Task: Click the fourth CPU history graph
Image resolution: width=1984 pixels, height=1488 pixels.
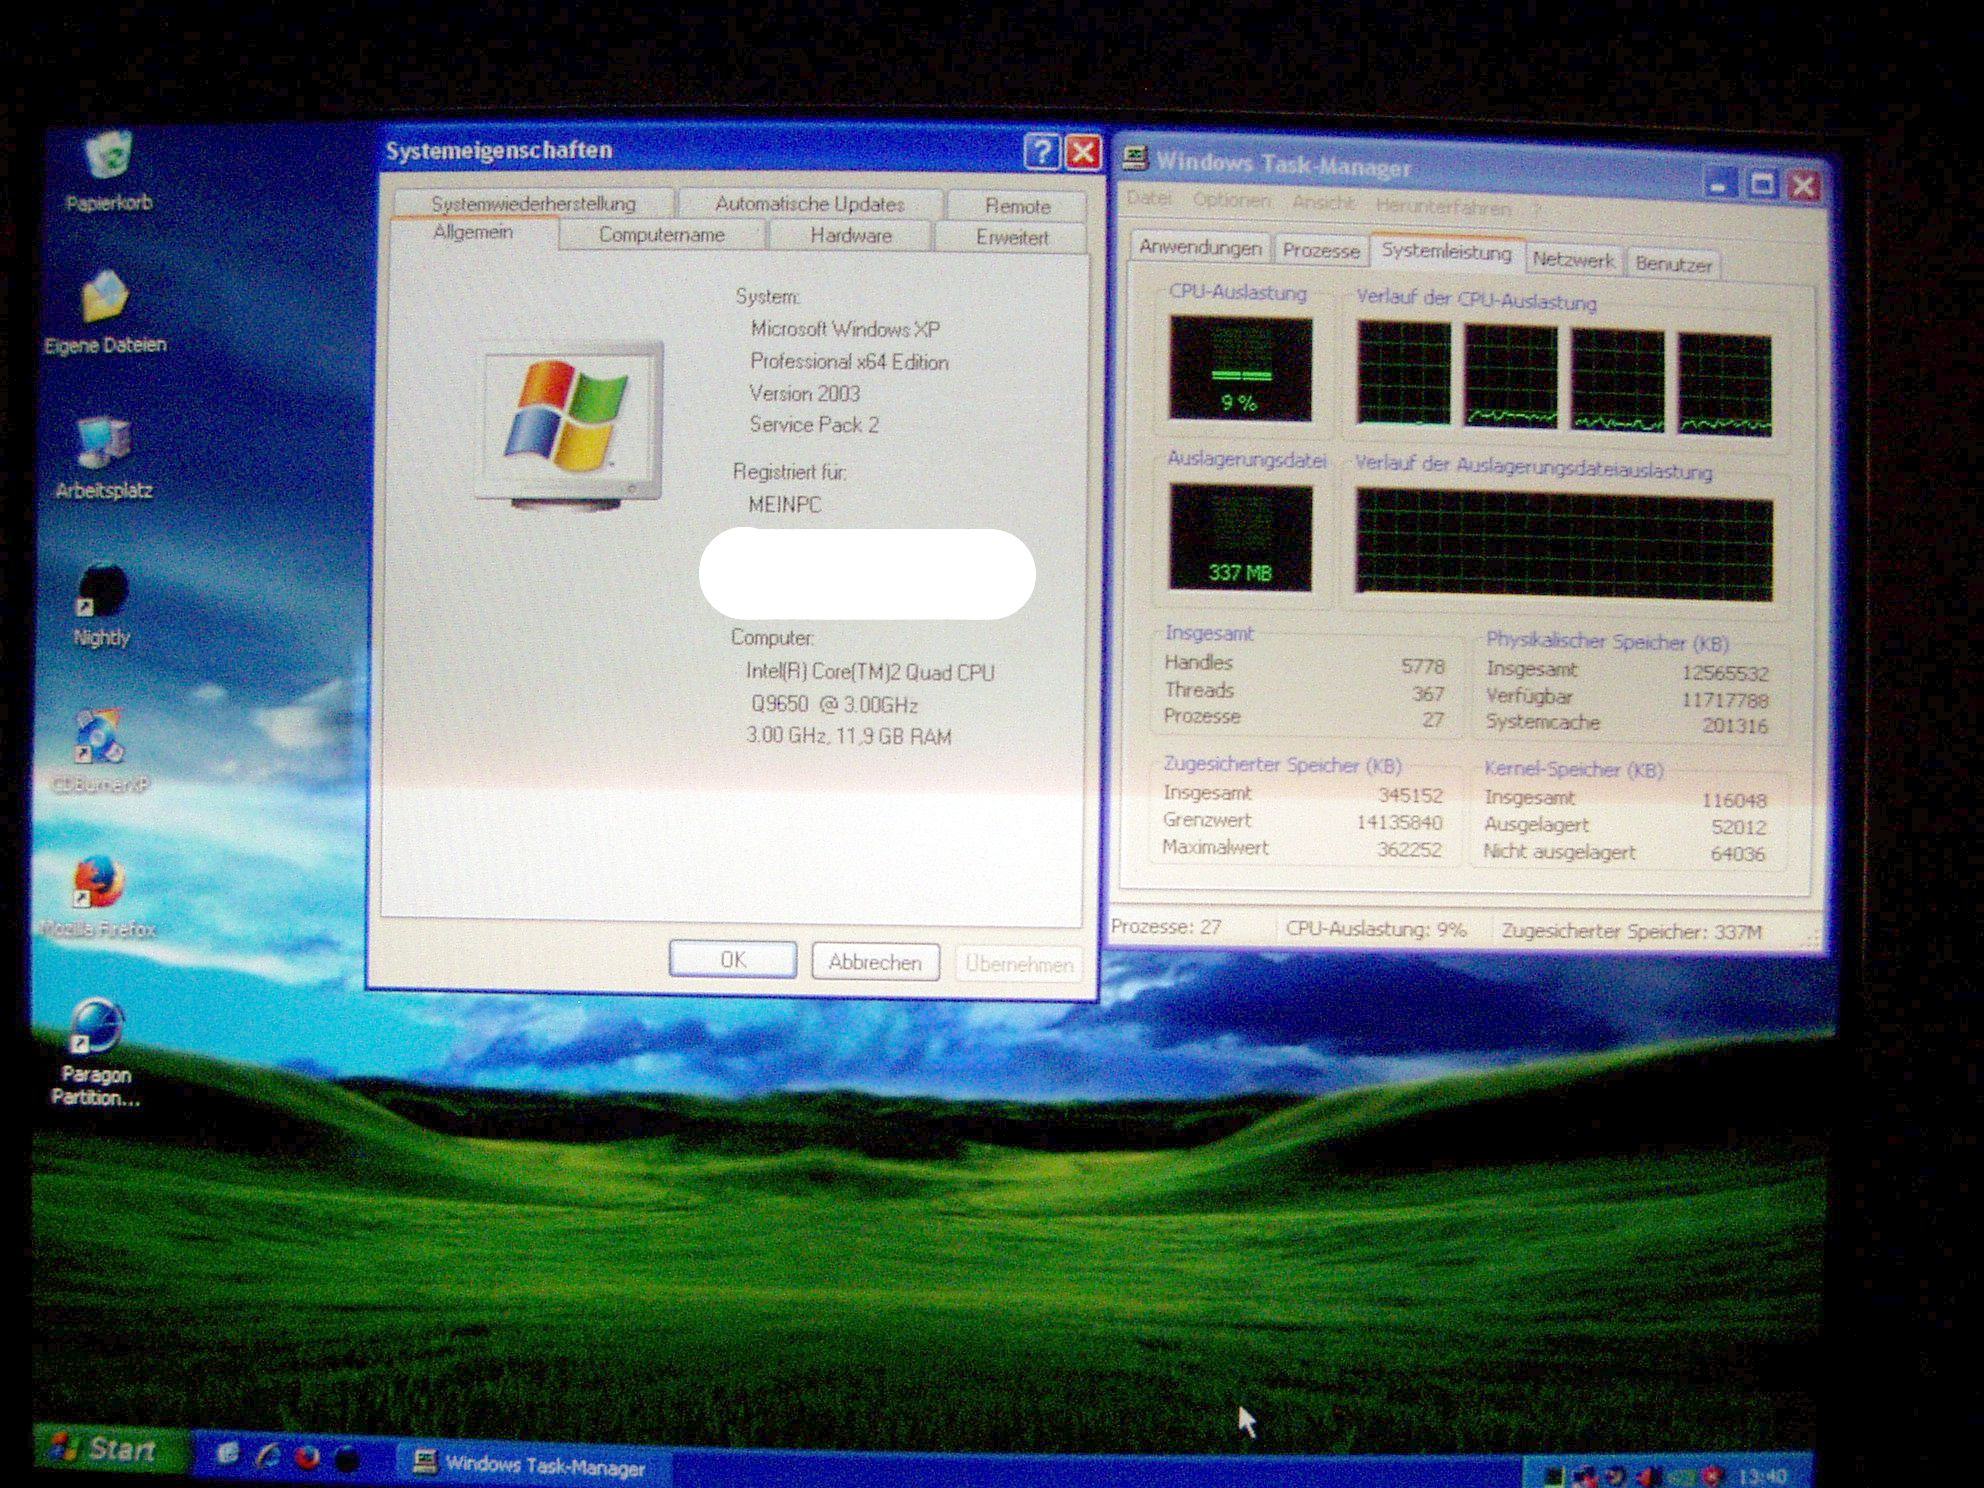Action: (1725, 386)
